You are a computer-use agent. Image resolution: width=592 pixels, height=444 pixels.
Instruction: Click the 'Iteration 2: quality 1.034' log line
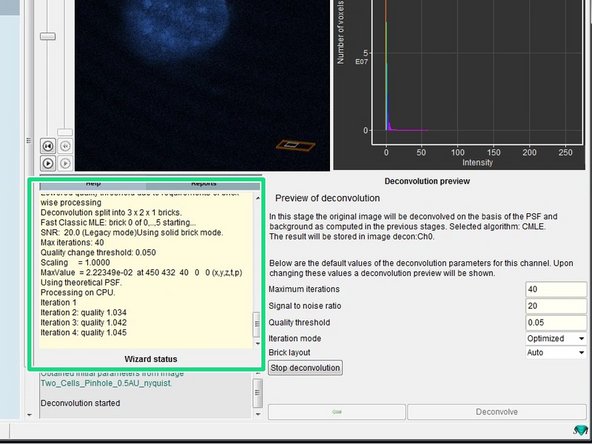(x=83, y=313)
